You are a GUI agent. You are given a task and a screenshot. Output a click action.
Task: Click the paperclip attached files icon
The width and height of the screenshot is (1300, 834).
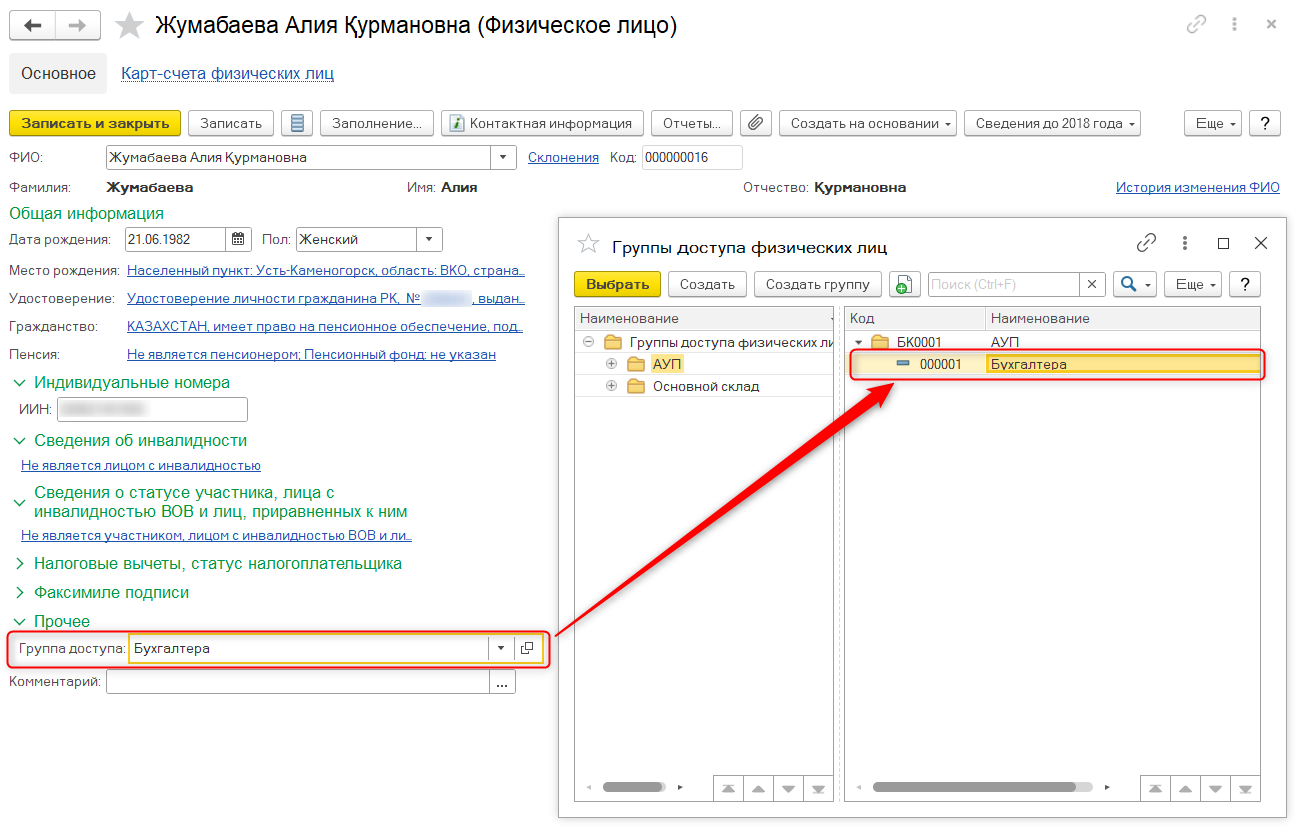click(756, 123)
